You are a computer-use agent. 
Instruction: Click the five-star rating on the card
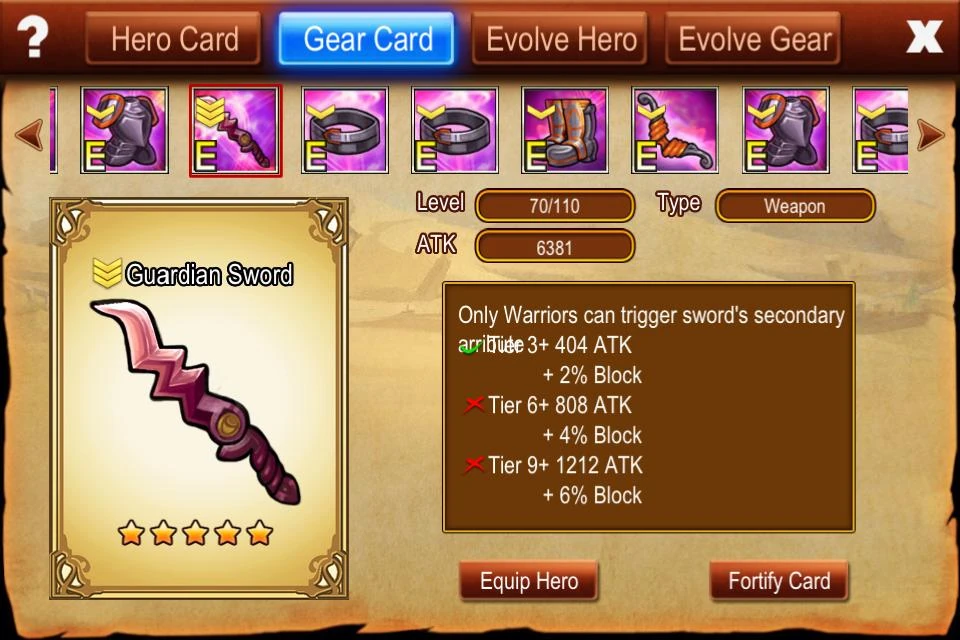pos(195,533)
